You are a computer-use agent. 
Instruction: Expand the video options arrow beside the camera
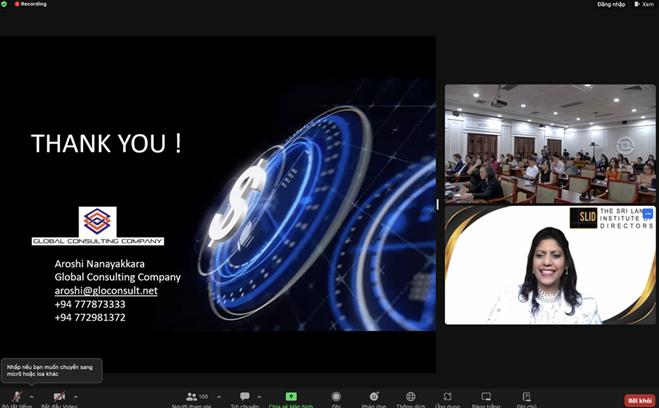(76, 396)
